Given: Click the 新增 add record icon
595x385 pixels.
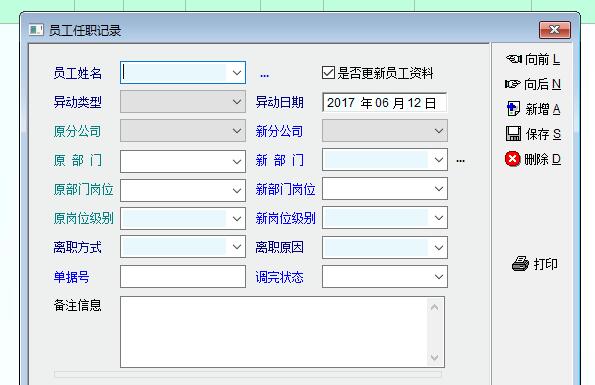Looking at the screenshot, I should (513, 109).
